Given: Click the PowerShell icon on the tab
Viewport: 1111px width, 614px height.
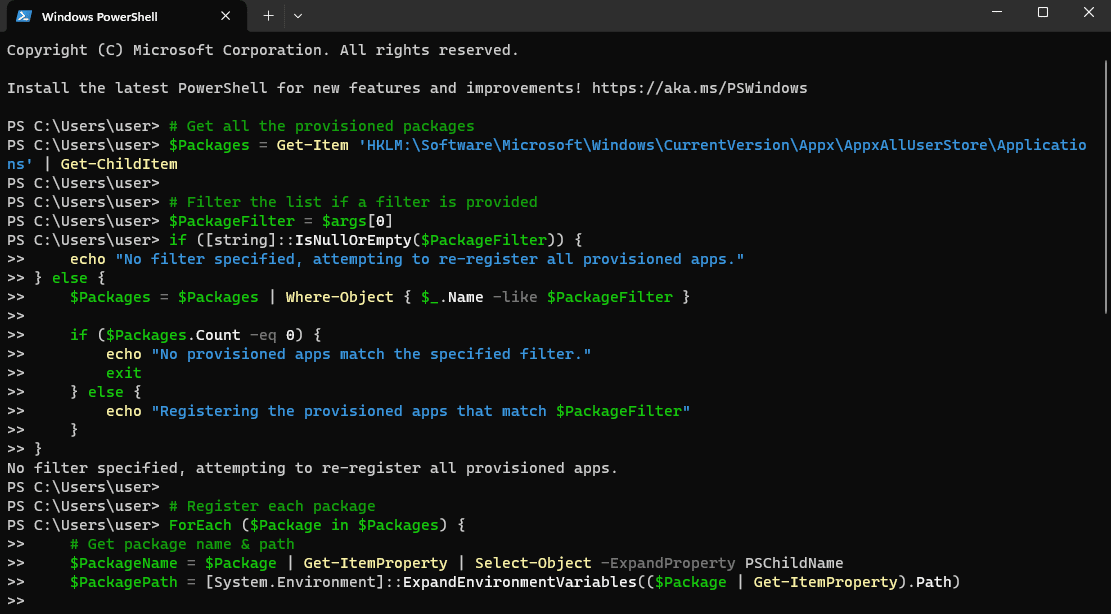Looking at the screenshot, I should pos(24,16).
